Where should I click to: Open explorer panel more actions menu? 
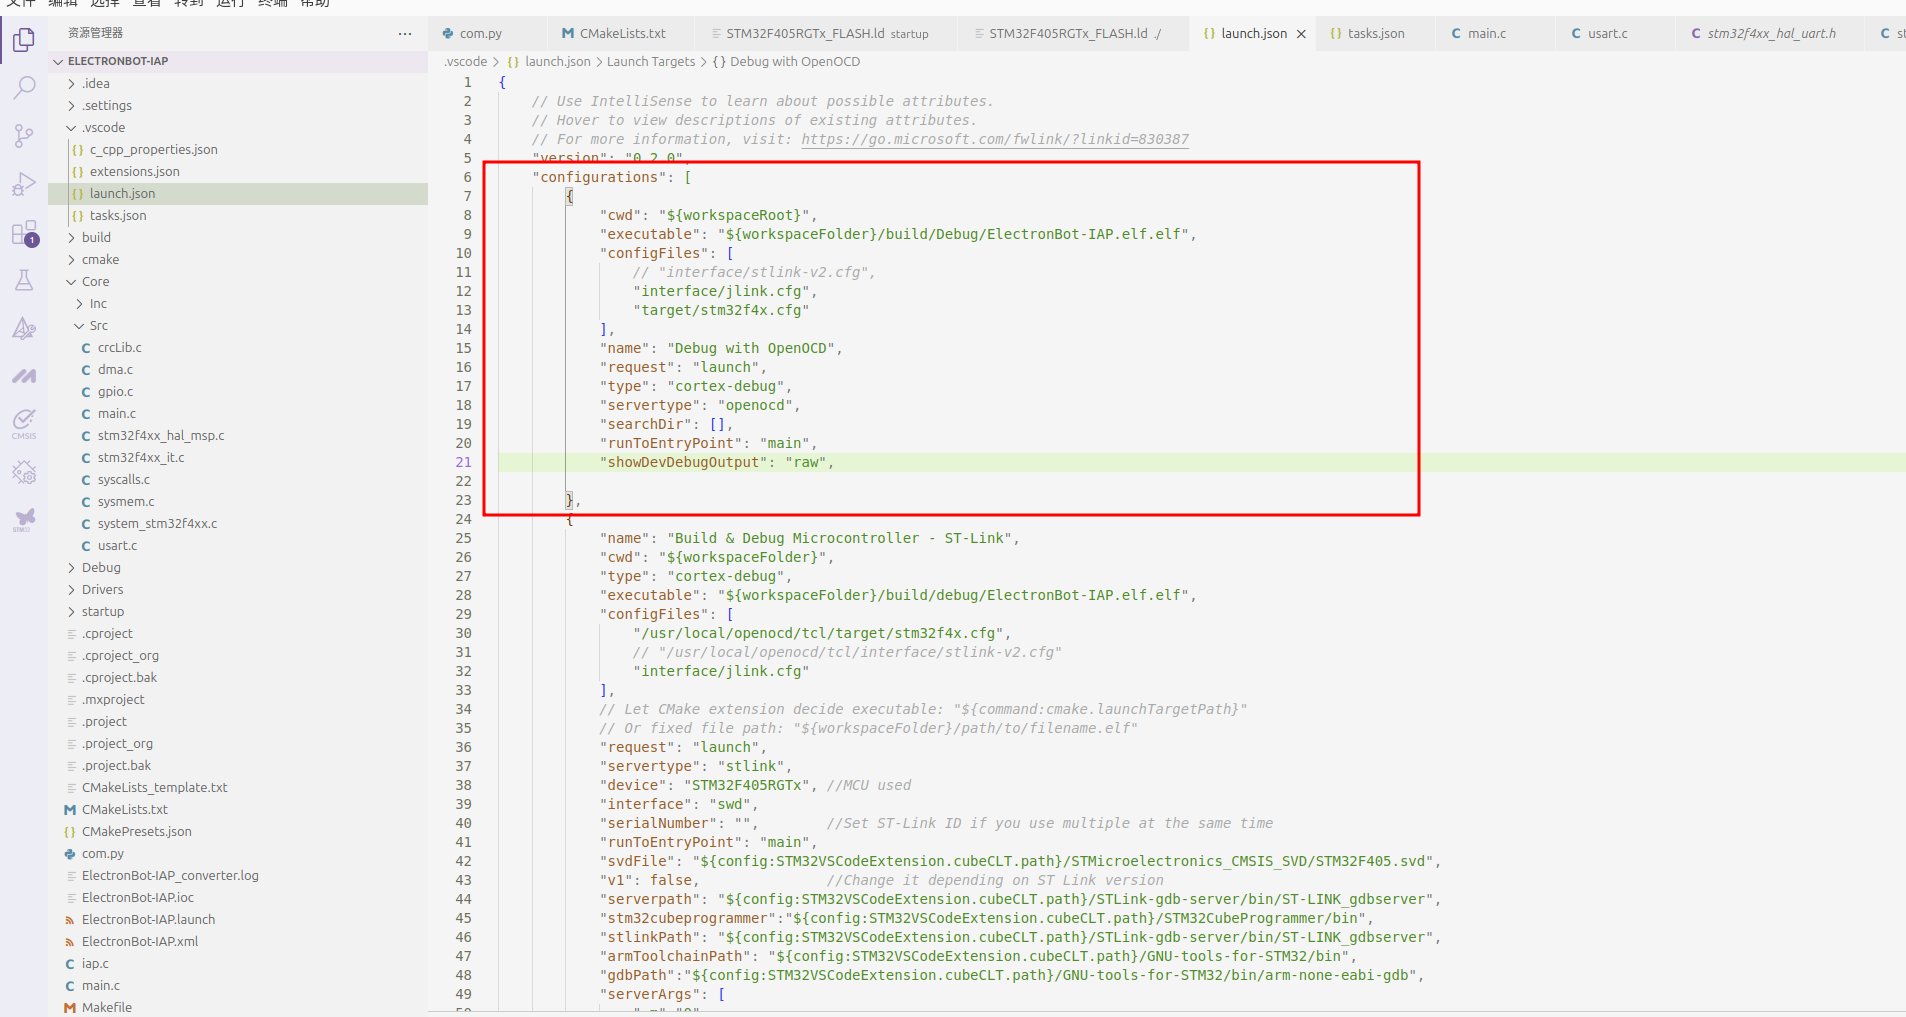point(404,33)
